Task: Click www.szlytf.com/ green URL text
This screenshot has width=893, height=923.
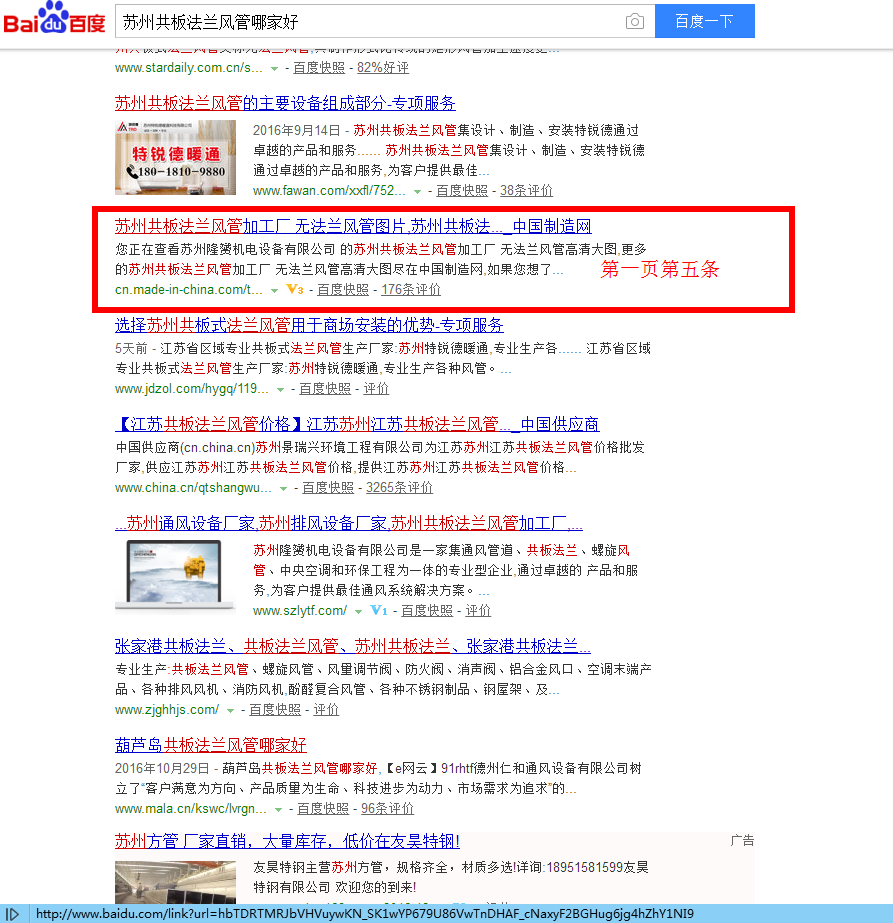Action: click(300, 611)
